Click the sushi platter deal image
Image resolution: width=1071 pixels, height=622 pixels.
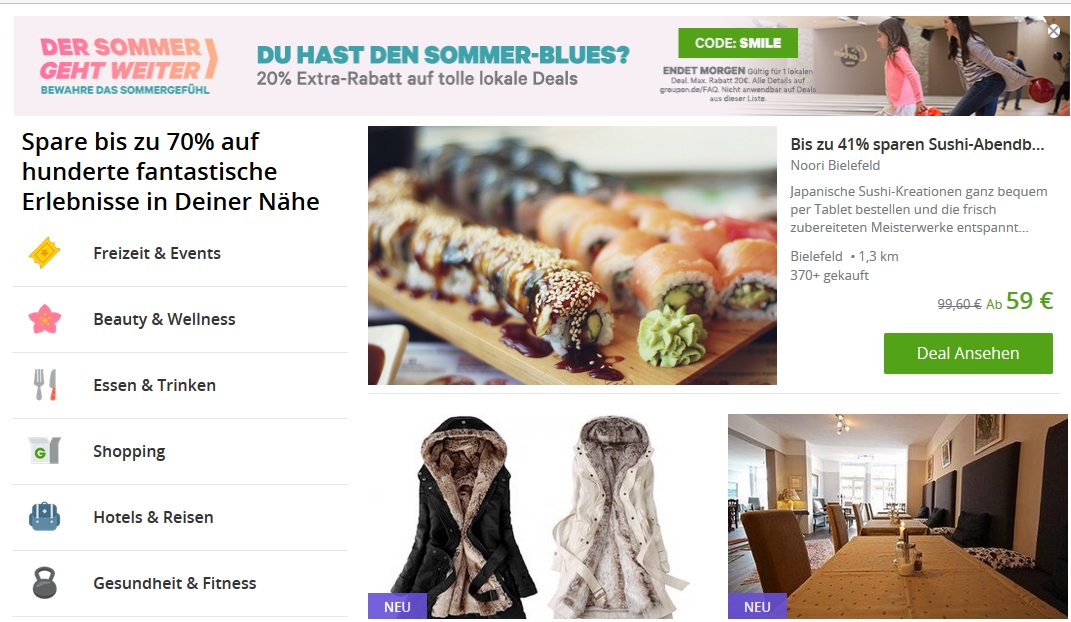point(572,255)
